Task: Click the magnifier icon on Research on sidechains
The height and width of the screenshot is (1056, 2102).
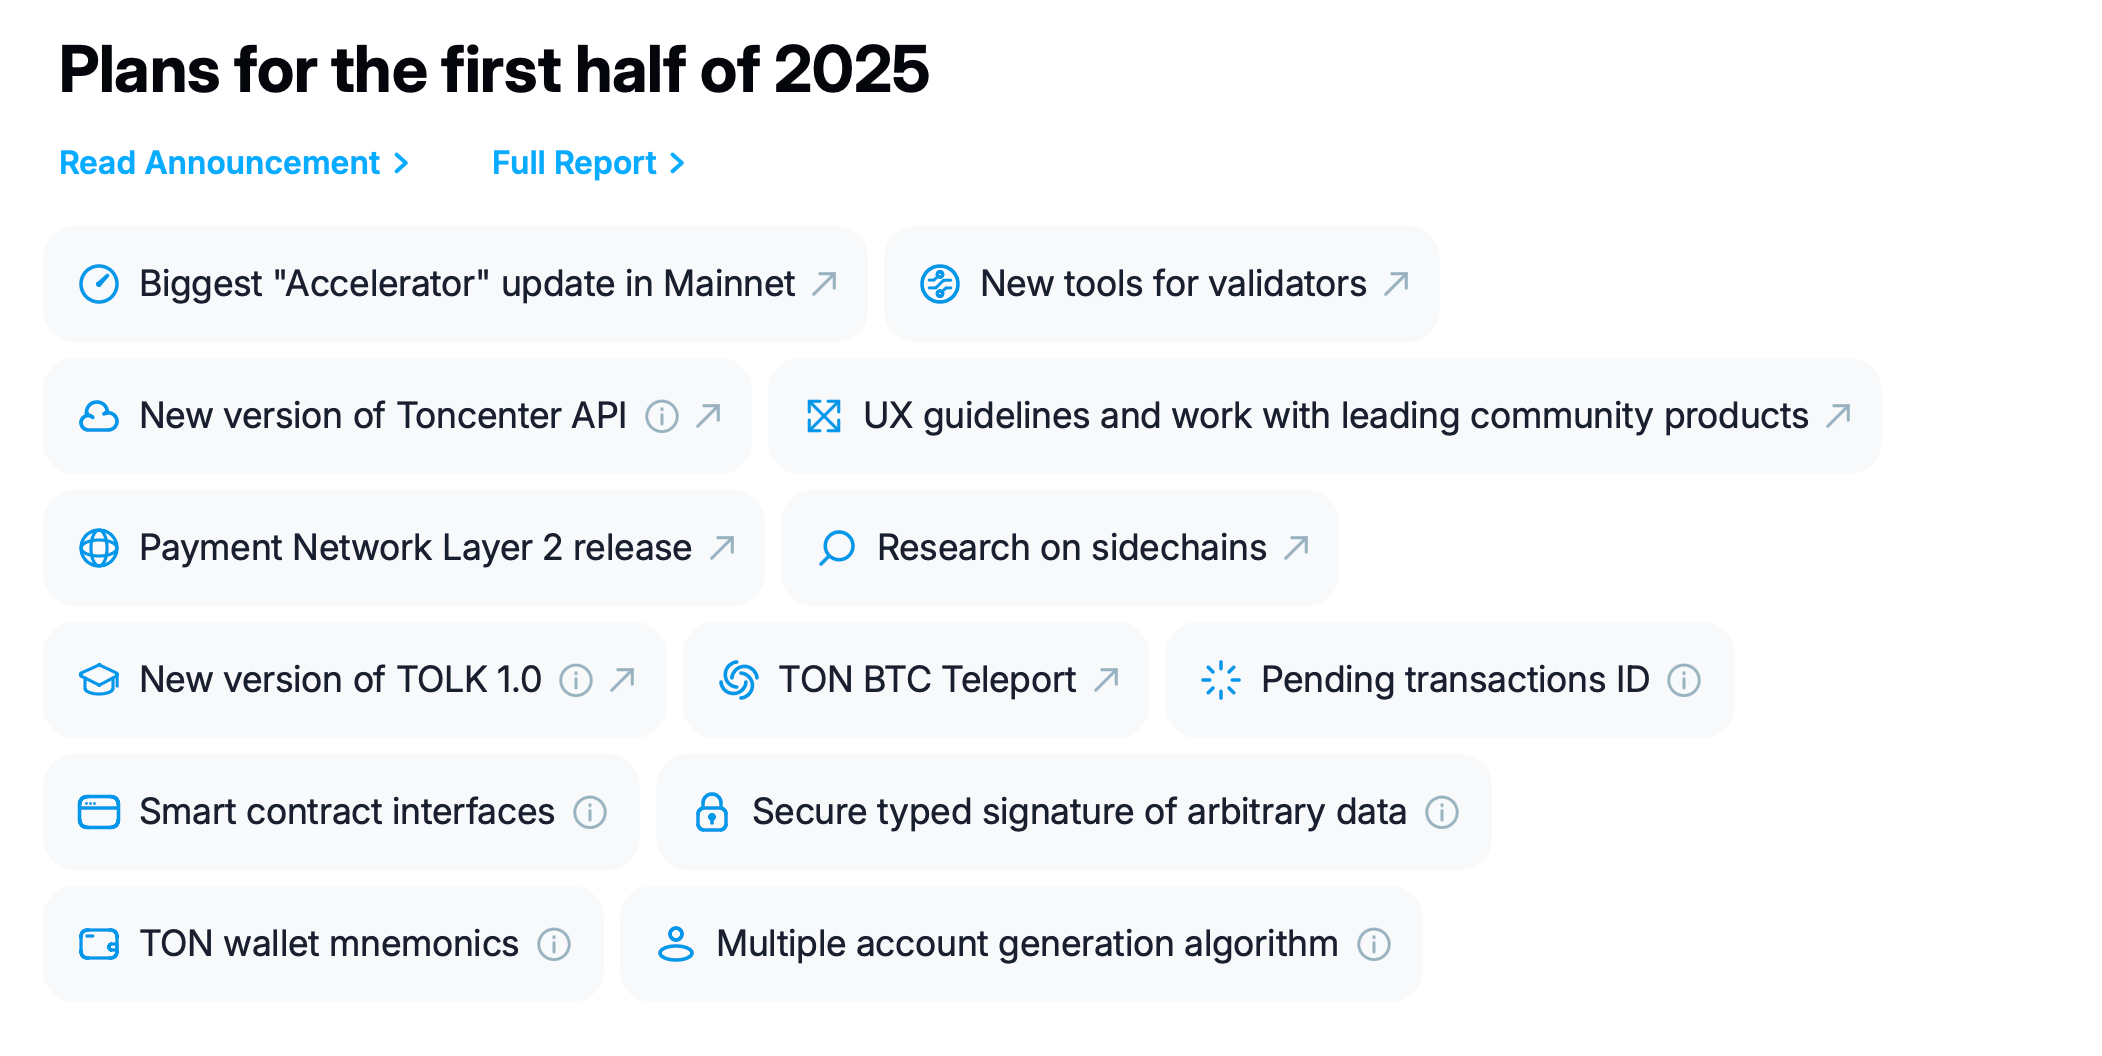Action: [x=836, y=548]
